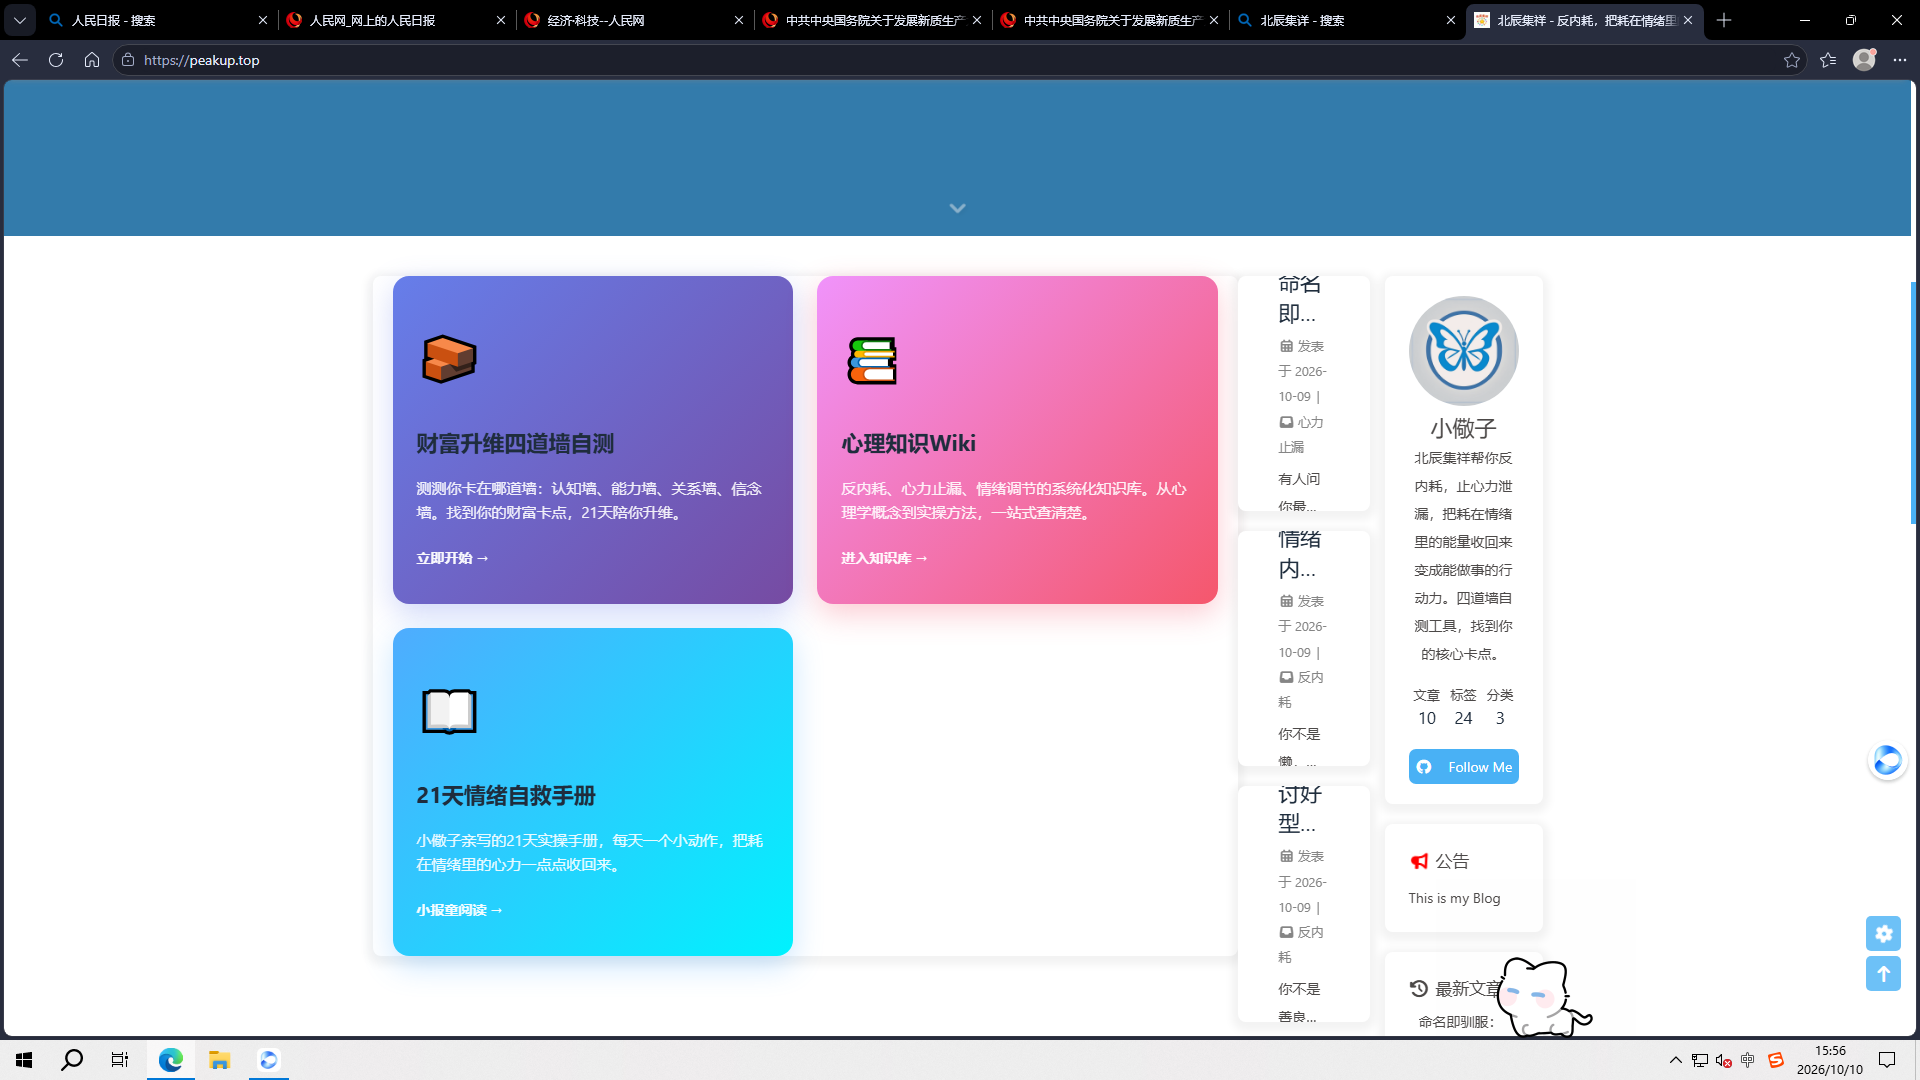Add page to favorites star icon
Image resolution: width=1920 pixels, height=1080 pixels.
pyautogui.click(x=1791, y=60)
